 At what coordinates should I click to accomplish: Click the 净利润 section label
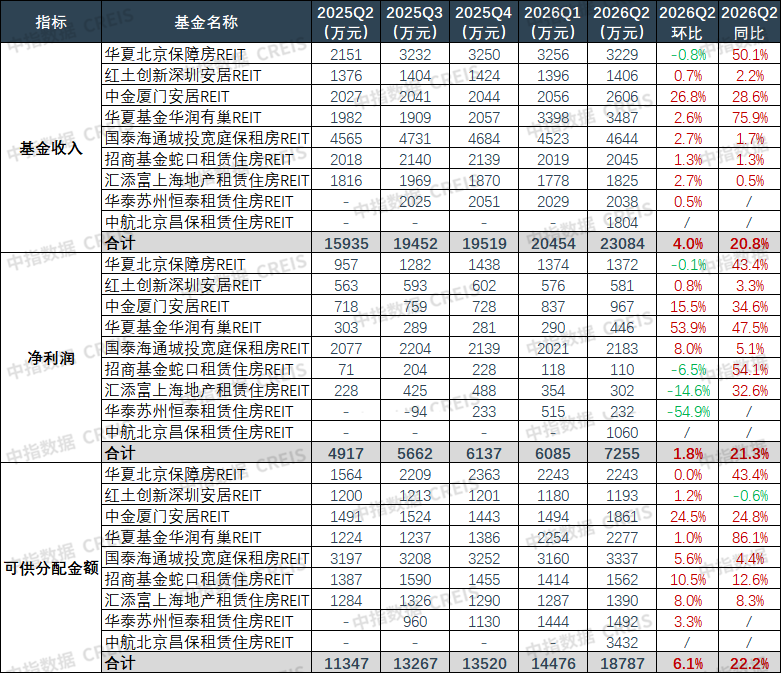click(51, 358)
